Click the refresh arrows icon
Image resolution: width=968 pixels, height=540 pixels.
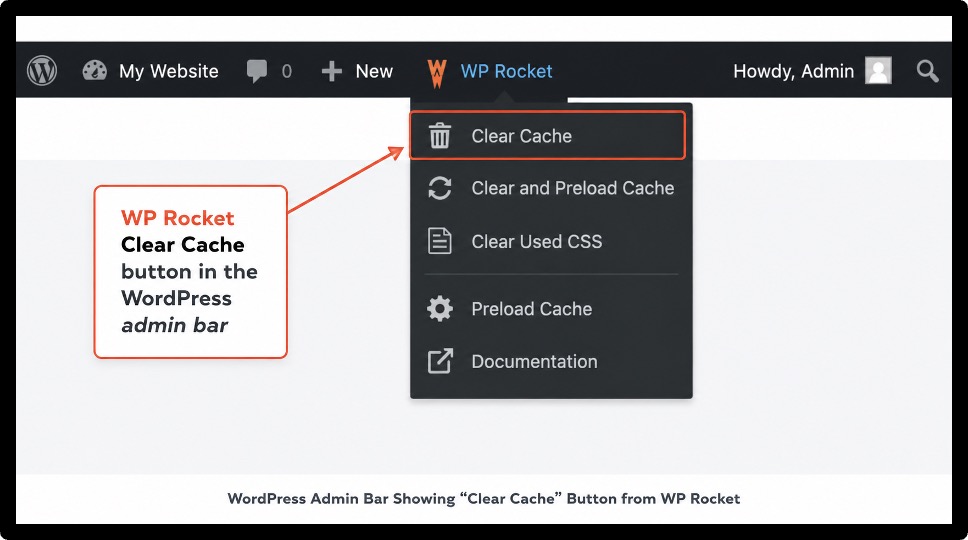[x=440, y=188]
